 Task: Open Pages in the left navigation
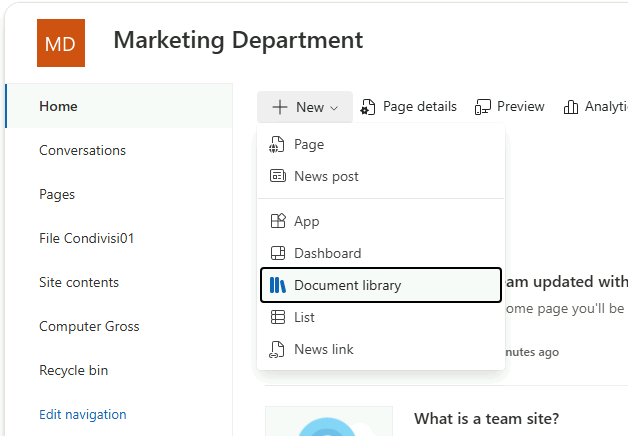57,194
